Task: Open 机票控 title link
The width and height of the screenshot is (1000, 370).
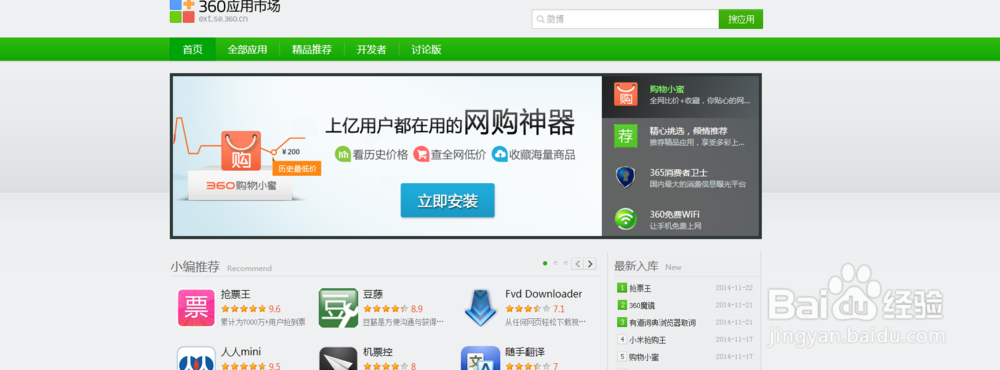Action: [x=378, y=352]
